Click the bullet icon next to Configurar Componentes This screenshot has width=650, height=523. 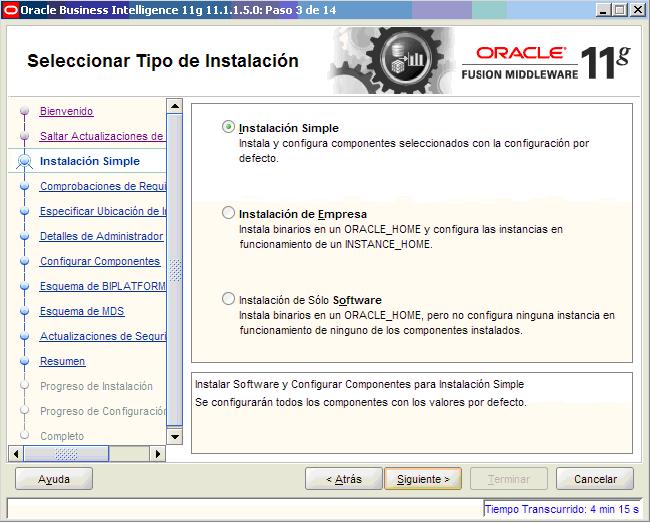(24, 261)
